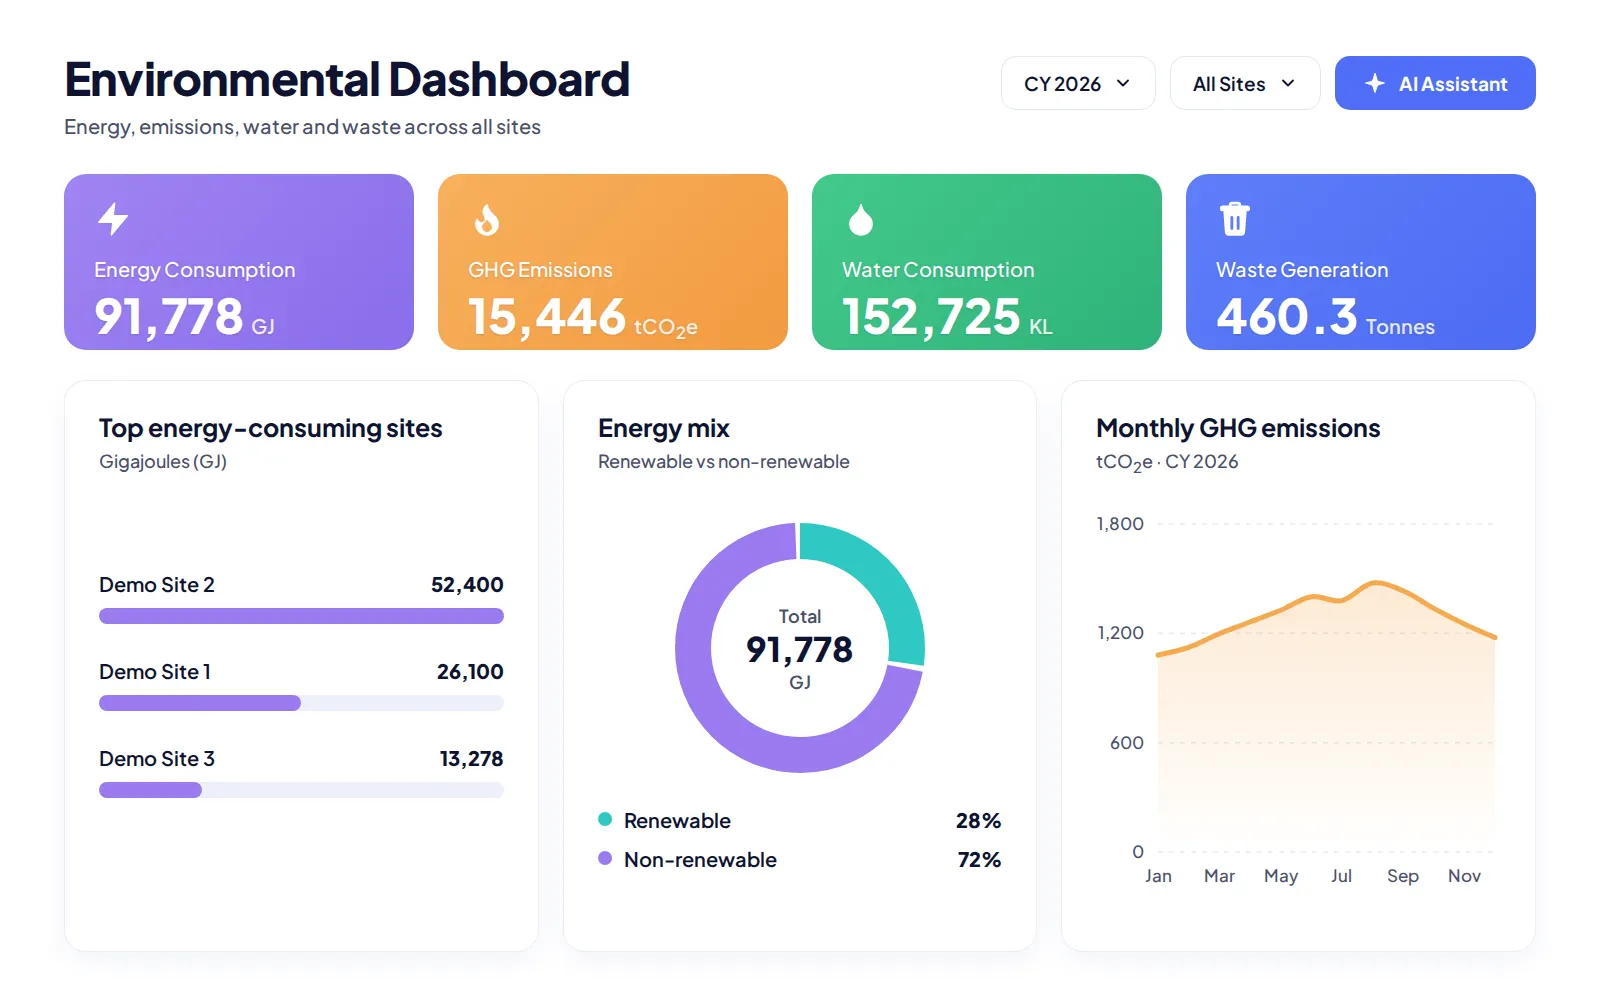The width and height of the screenshot is (1600, 1000).
Task: Click the purple Non-renewable legend dot
Action: point(605,858)
